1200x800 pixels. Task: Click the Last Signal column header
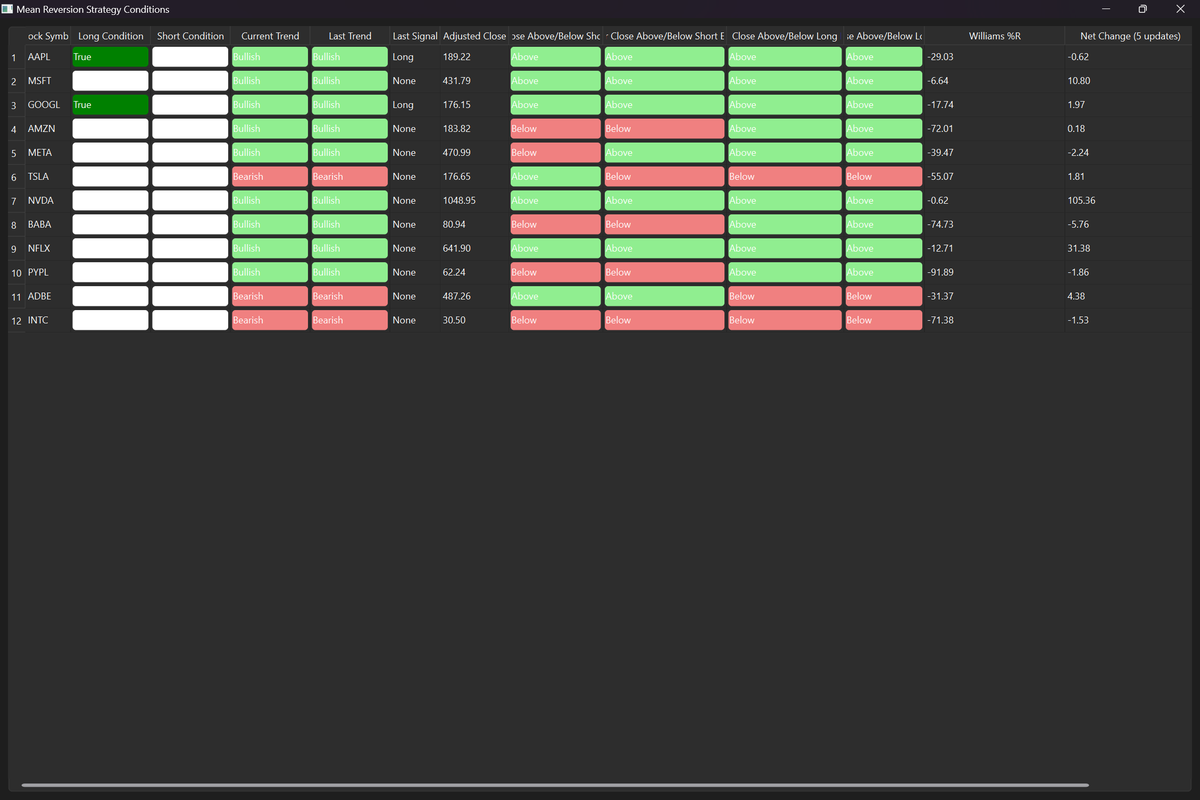414,36
